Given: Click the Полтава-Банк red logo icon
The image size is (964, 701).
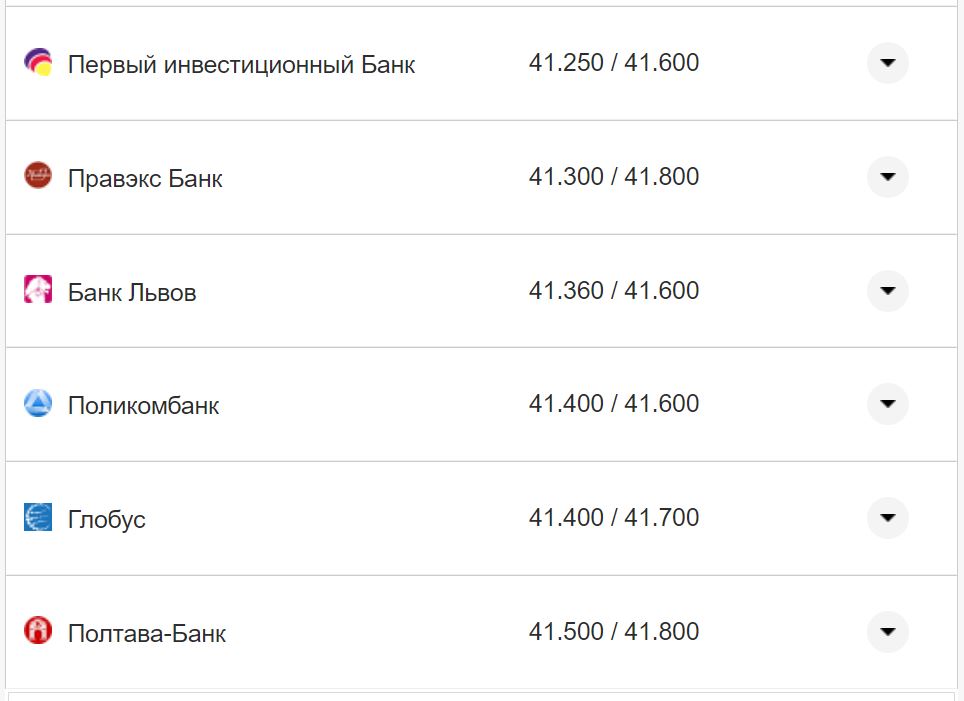Looking at the screenshot, I should pyautogui.click(x=37, y=632).
